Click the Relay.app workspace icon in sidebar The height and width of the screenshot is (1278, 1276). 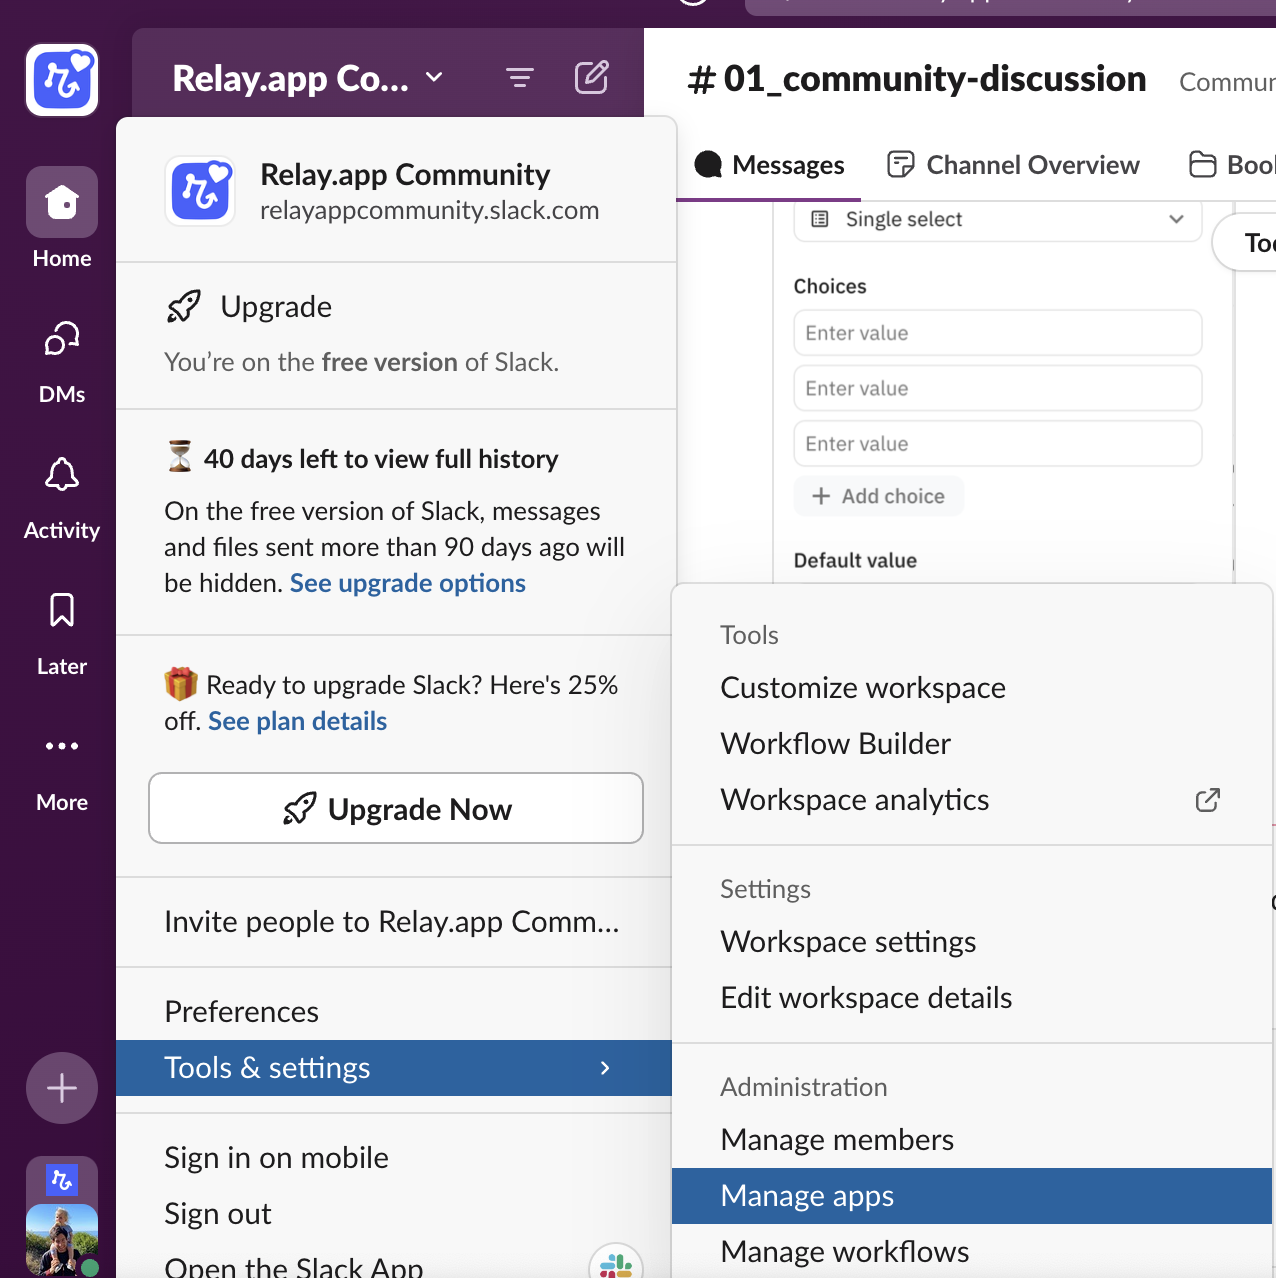pyautogui.click(x=61, y=80)
